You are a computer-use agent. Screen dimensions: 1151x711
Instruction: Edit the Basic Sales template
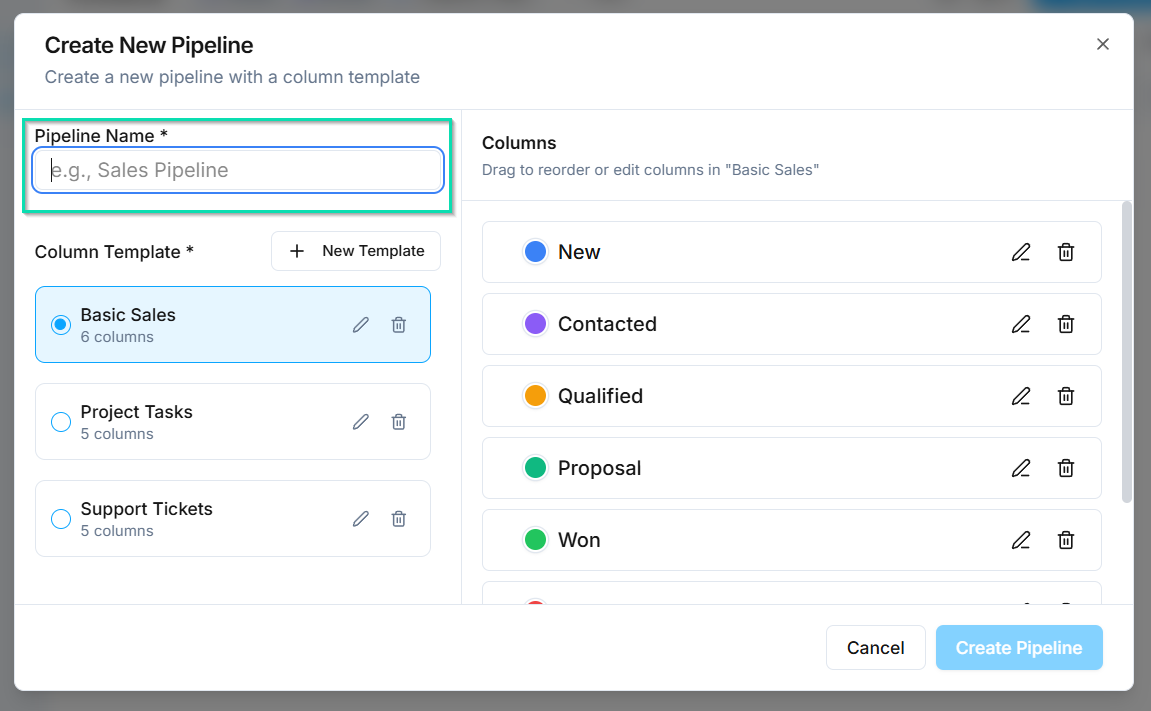point(361,325)
